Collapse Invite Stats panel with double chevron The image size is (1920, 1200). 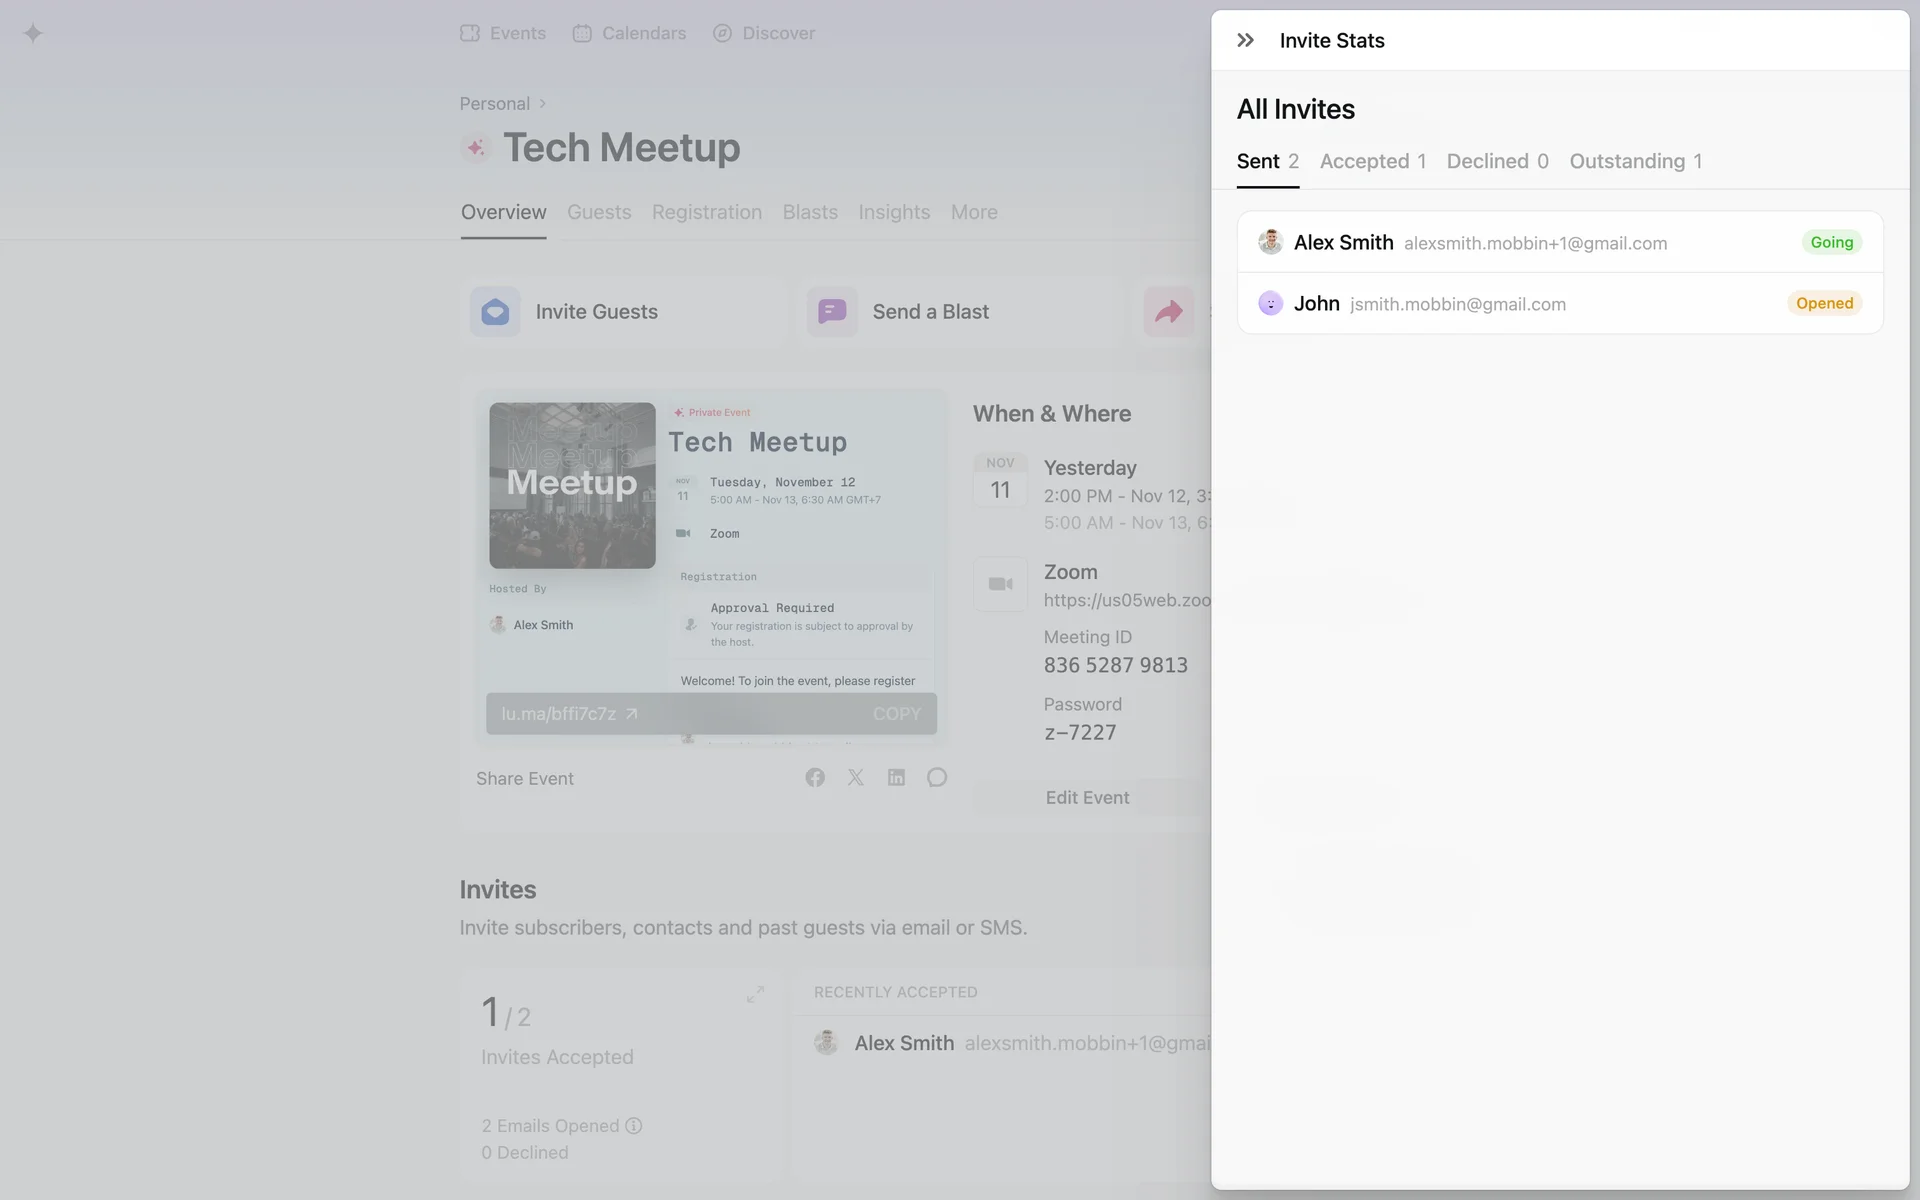[1245, 40]
